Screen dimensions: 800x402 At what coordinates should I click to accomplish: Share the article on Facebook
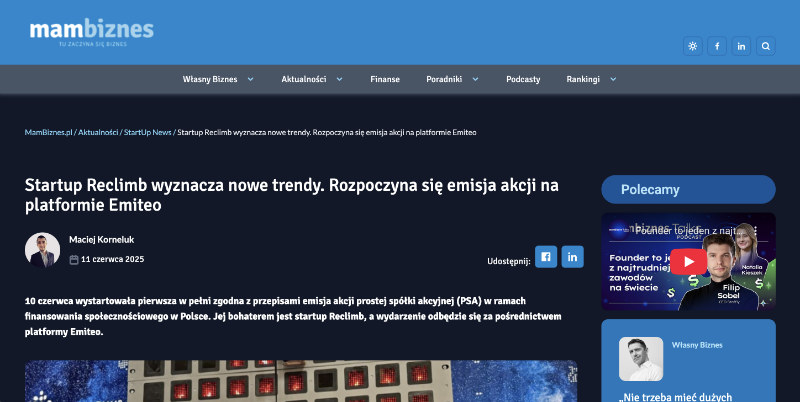coord(546,257)
